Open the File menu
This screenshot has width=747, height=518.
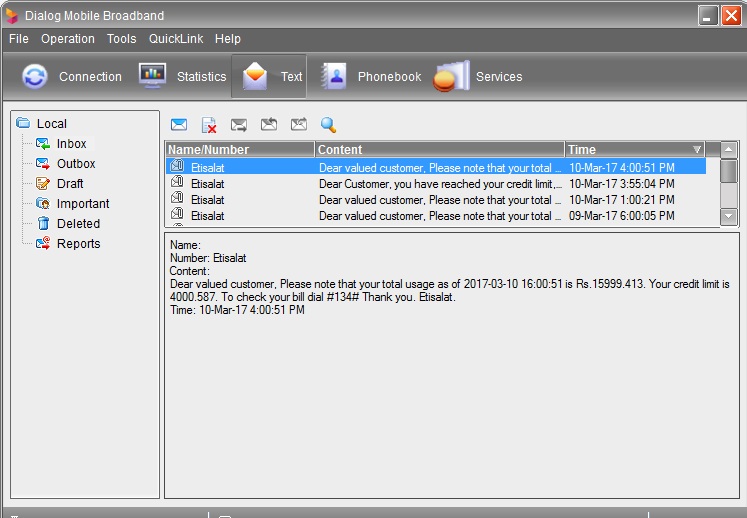coord(19,39)
